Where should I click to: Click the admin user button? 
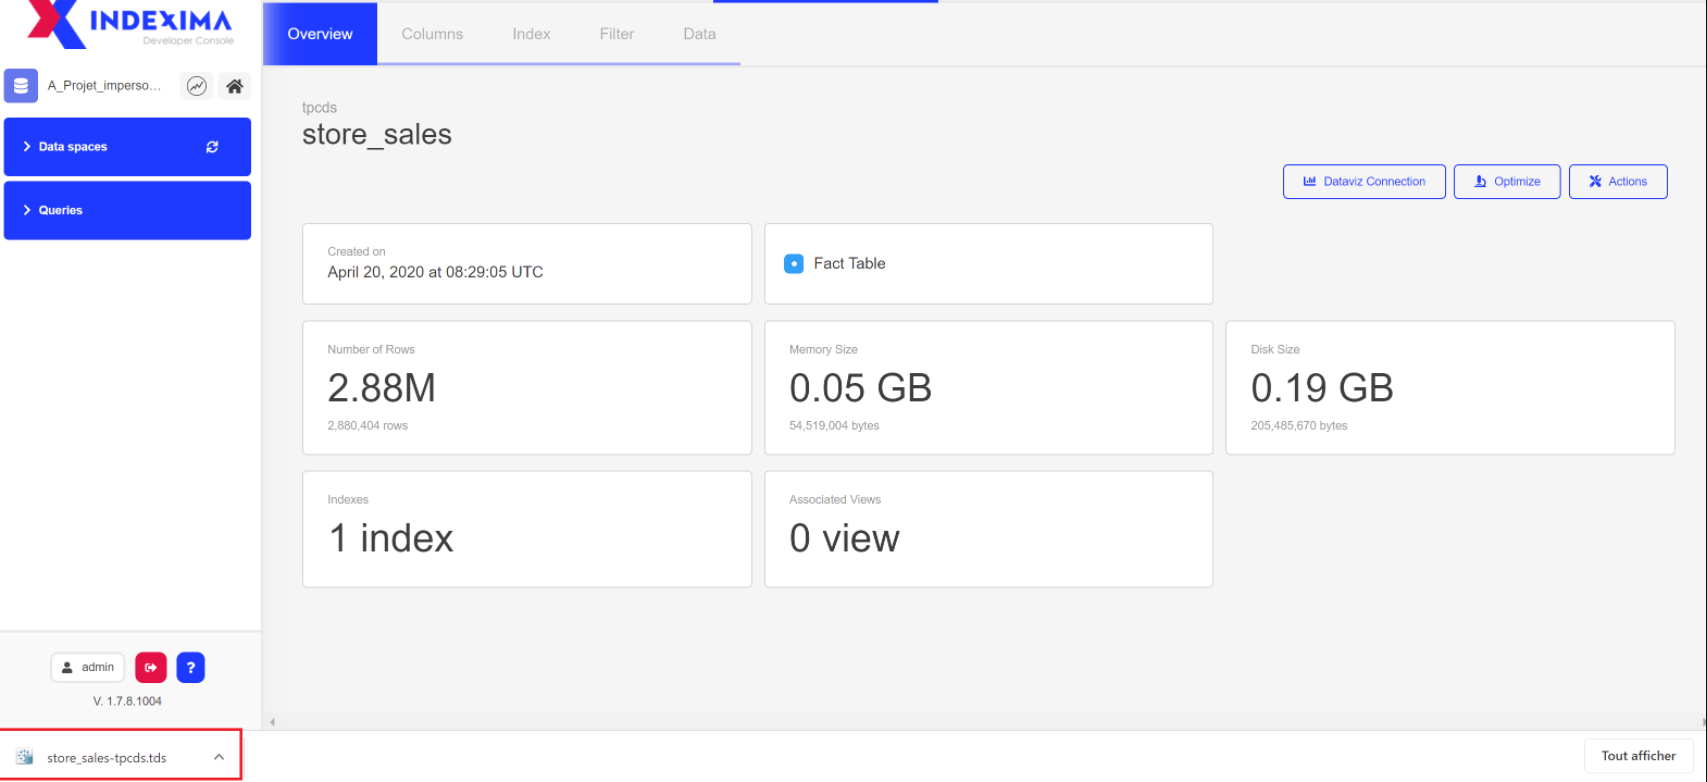click(88, 667)
